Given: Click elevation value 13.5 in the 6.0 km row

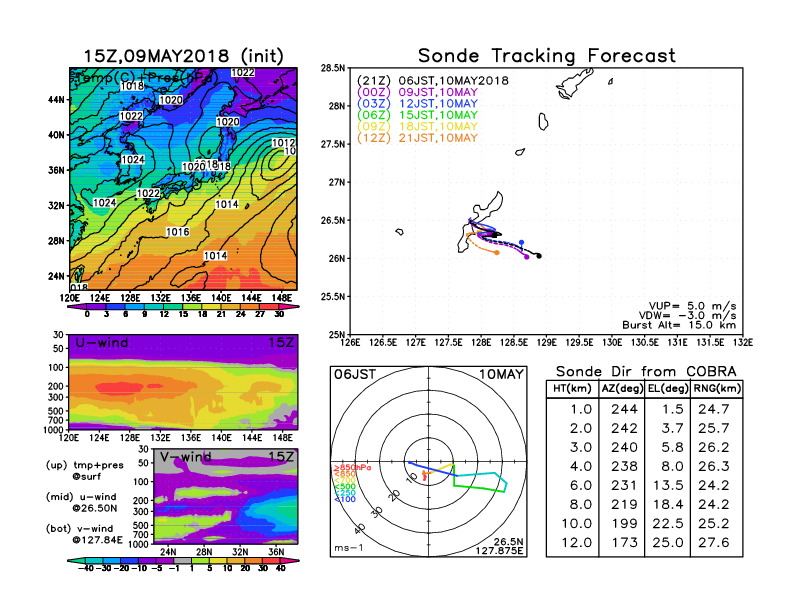Looking at the screenshot, I should pyautogui.click(x=668, y=485).
